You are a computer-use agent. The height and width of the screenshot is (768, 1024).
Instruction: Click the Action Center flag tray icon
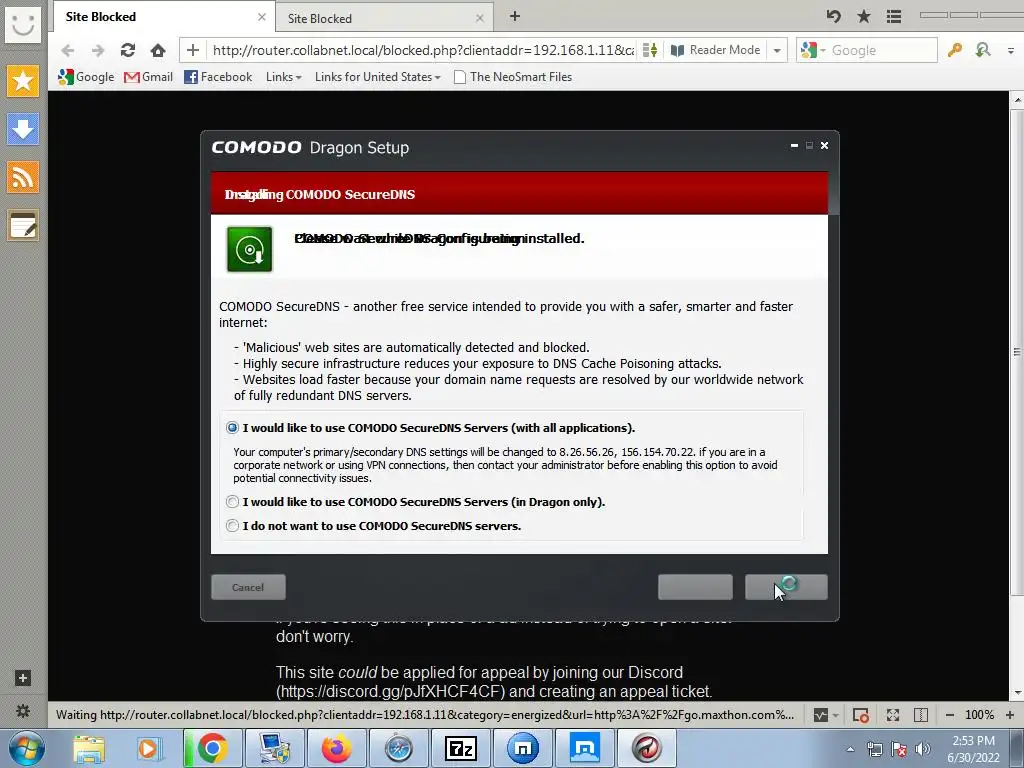tap(899, 749)
